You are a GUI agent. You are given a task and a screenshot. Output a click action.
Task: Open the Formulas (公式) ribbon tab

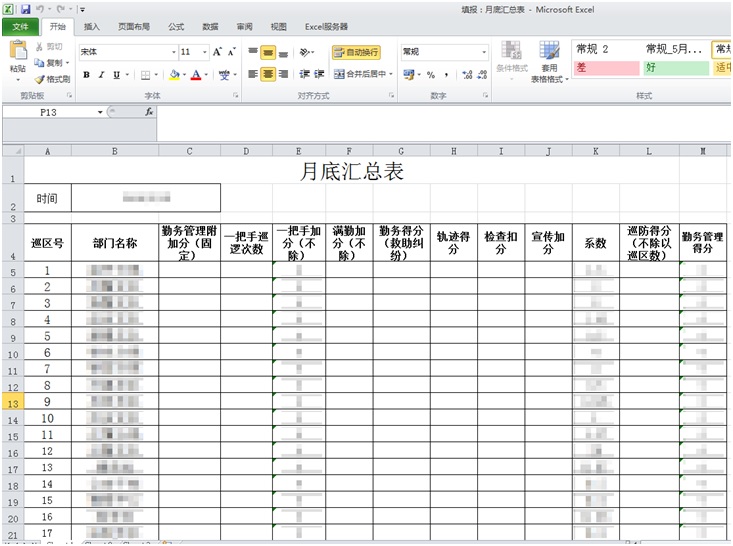click(x=175, y=27)
